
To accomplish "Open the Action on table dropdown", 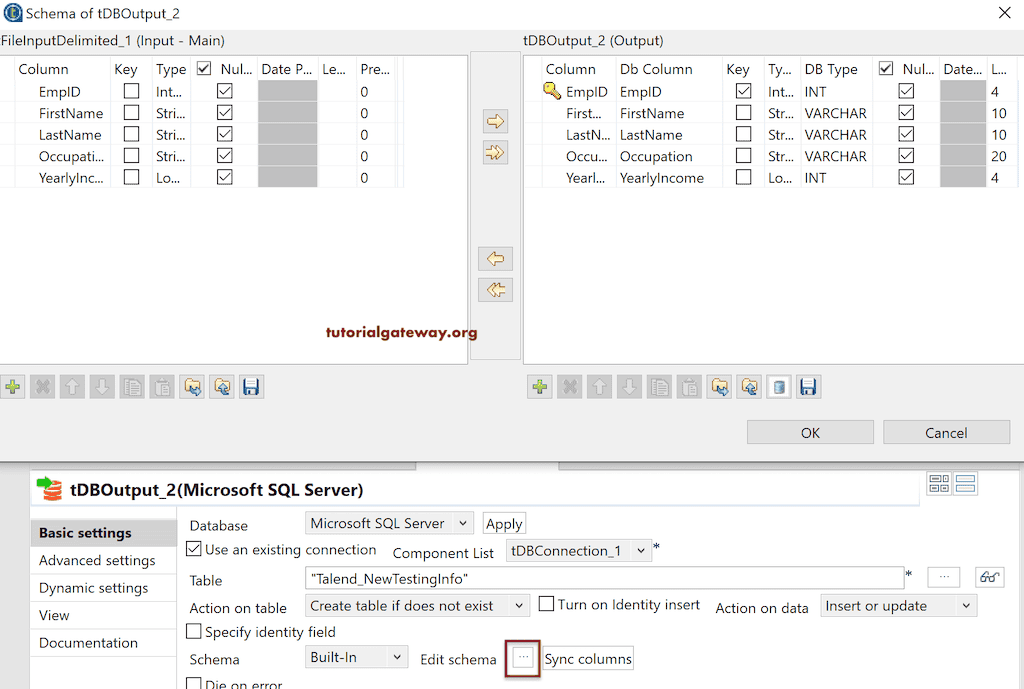I will pyautogui.click(x=417, y=605).
